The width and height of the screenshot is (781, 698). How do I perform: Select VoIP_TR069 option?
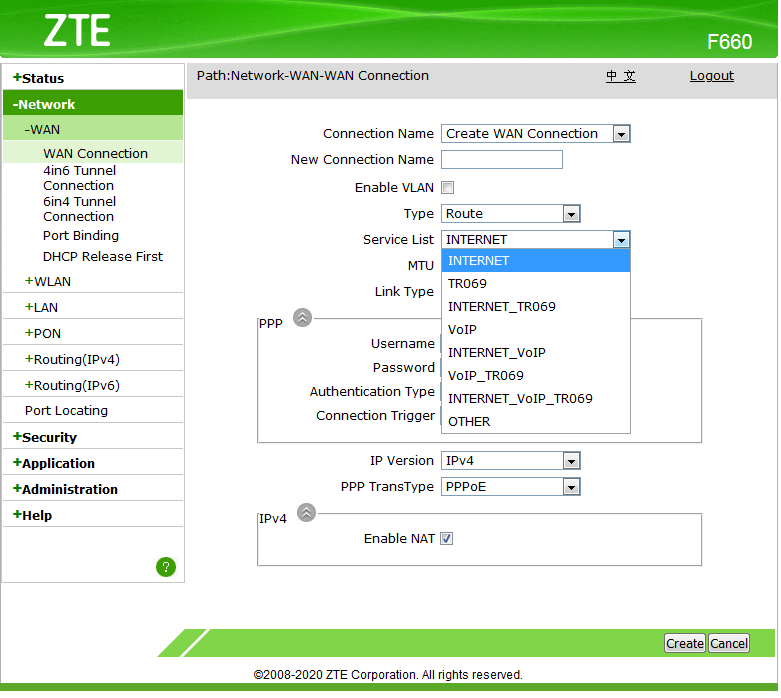[536, 376]
